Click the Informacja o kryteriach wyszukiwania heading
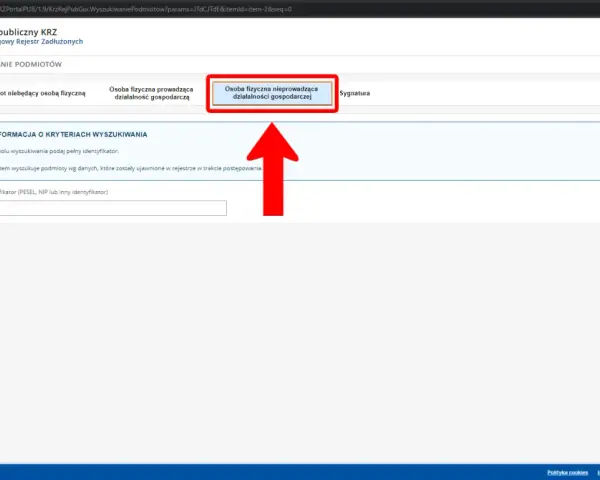 73,134
